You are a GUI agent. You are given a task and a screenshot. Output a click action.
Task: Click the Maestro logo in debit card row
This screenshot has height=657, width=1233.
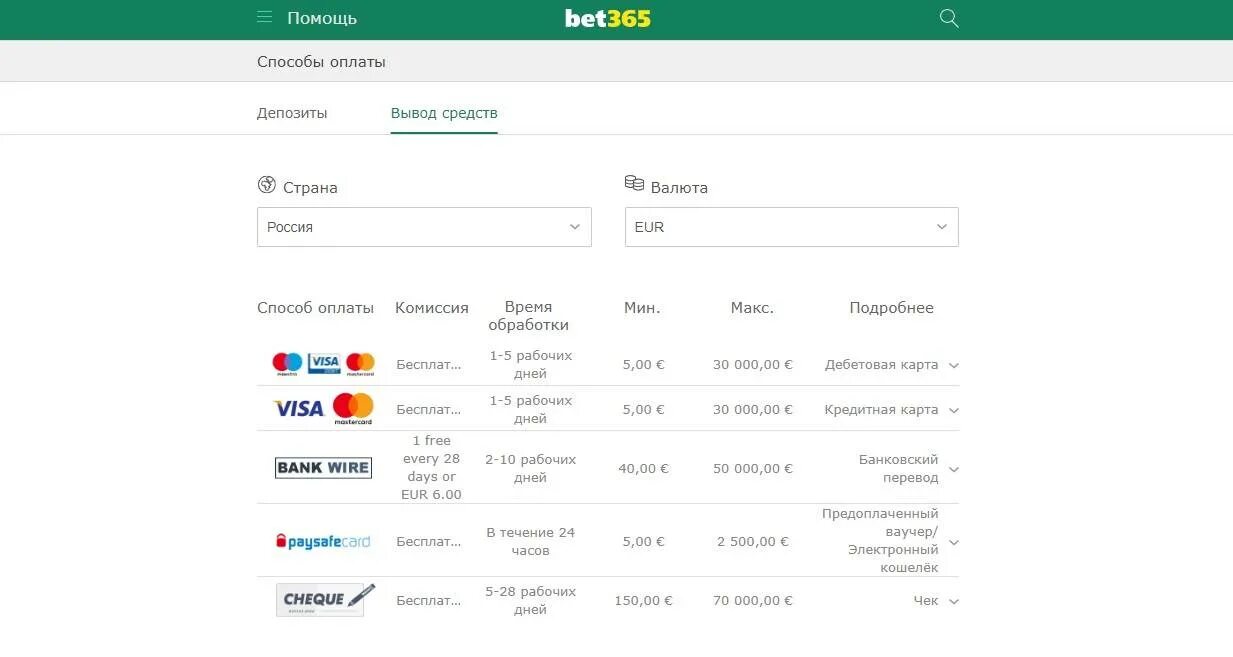point(287,364)
